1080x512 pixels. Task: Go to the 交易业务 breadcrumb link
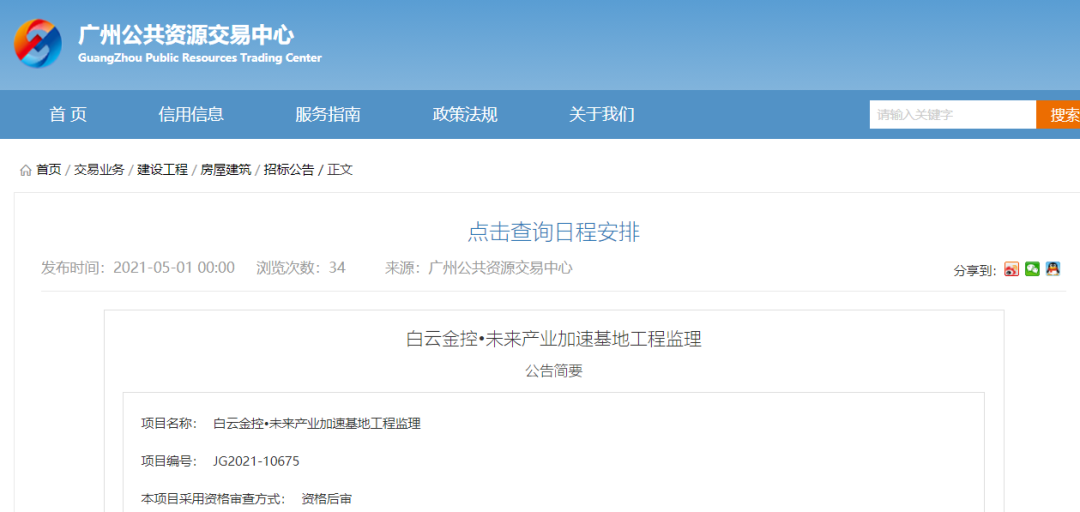pyautogui.click(x=99, y=170)
